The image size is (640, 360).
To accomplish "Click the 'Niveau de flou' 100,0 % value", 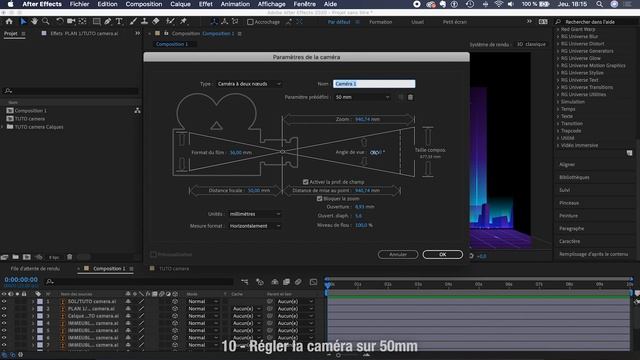I will coord(363,225).
